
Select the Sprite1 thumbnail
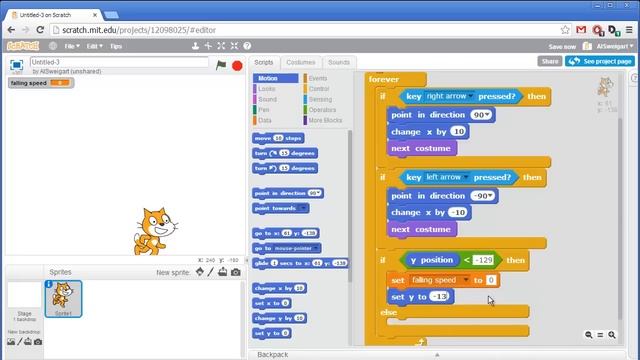pyautogui.click(x=63, y=299)
